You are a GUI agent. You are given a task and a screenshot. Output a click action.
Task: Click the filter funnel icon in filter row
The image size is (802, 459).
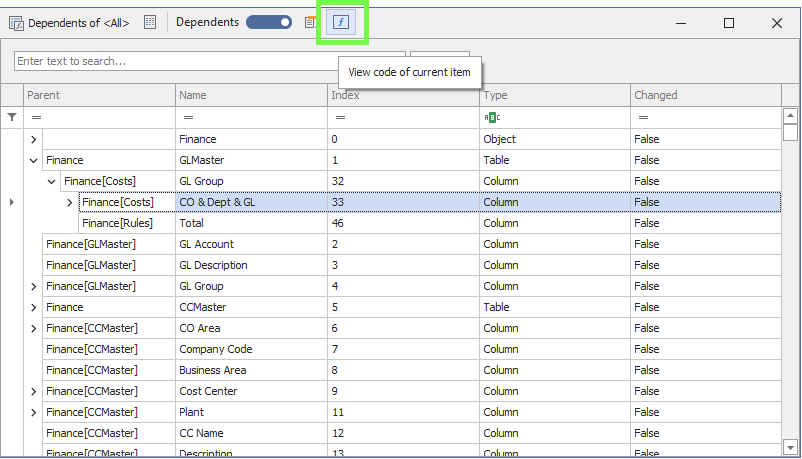[x=12, y=117]
